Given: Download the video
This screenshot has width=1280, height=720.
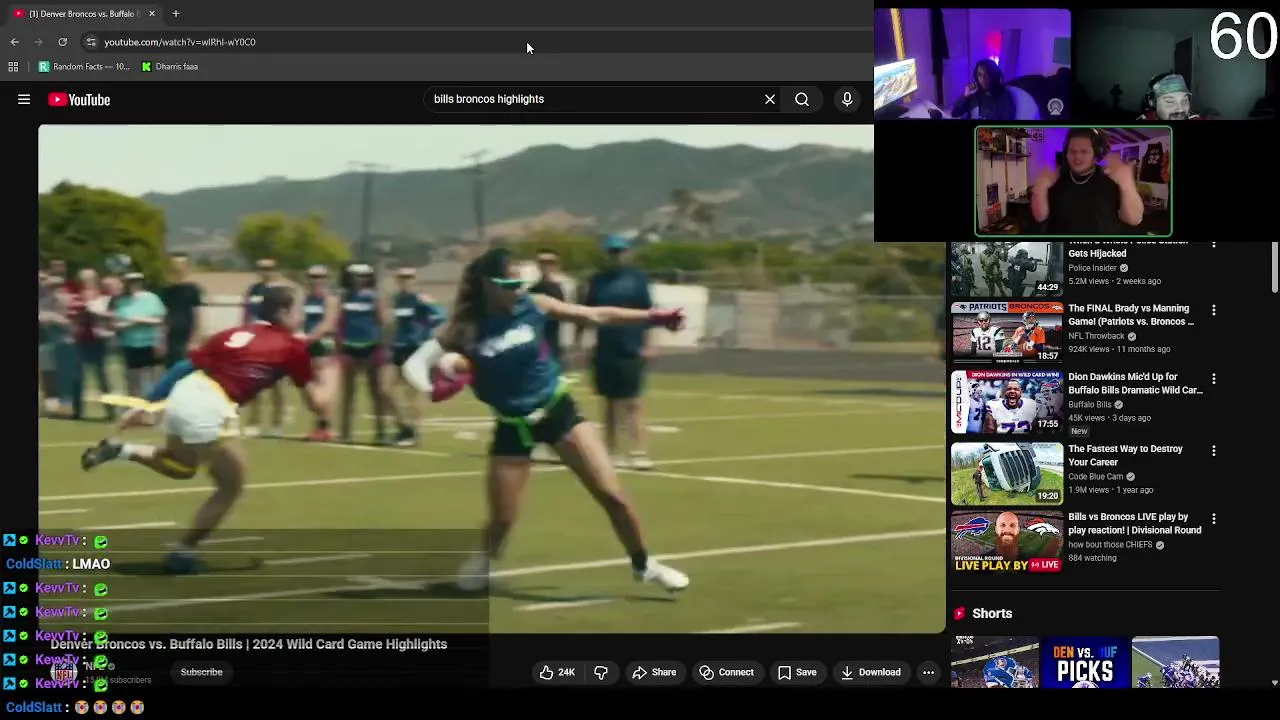Looking at the screenshot, I should coord(871,672).
